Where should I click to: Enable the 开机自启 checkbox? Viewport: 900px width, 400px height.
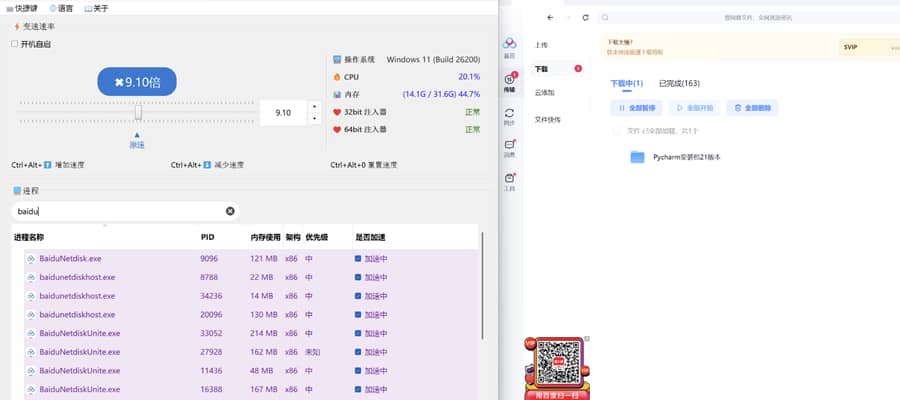tap(15, 44)
